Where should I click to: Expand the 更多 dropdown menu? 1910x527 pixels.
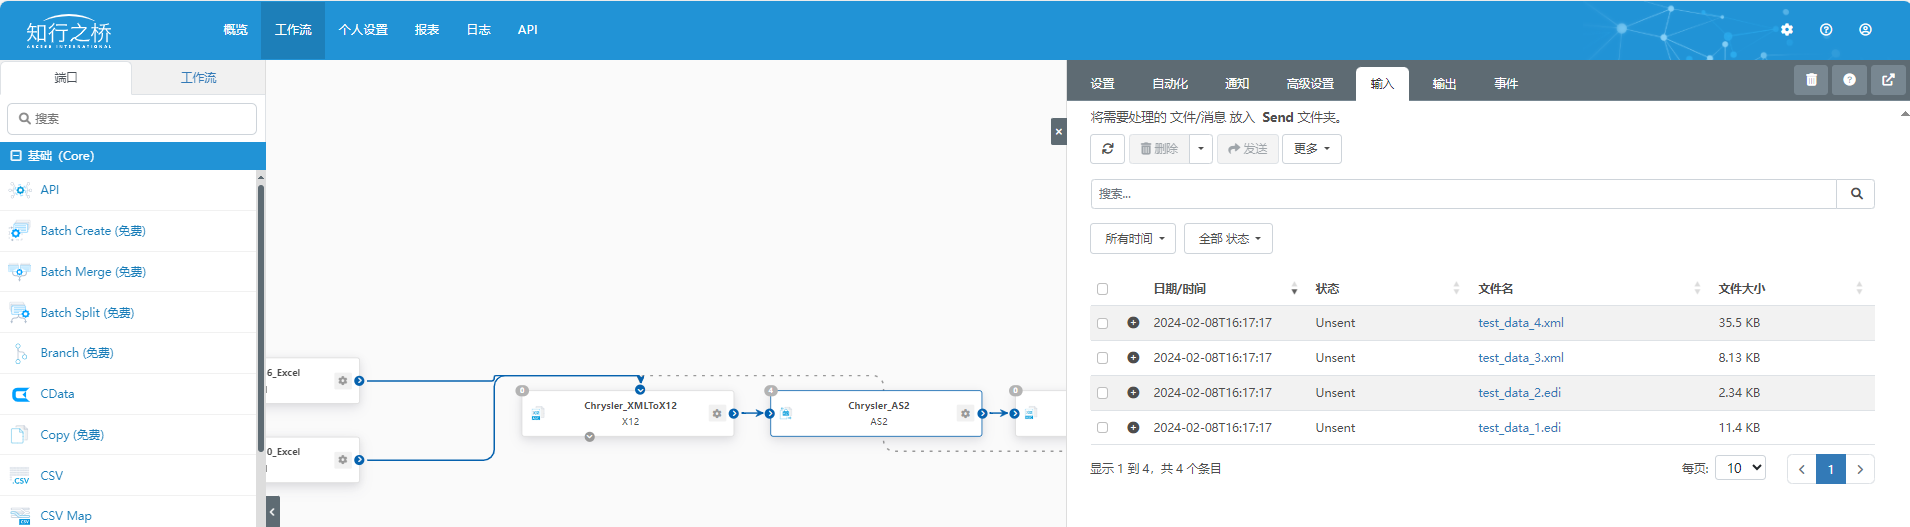tap(1311, 149)
